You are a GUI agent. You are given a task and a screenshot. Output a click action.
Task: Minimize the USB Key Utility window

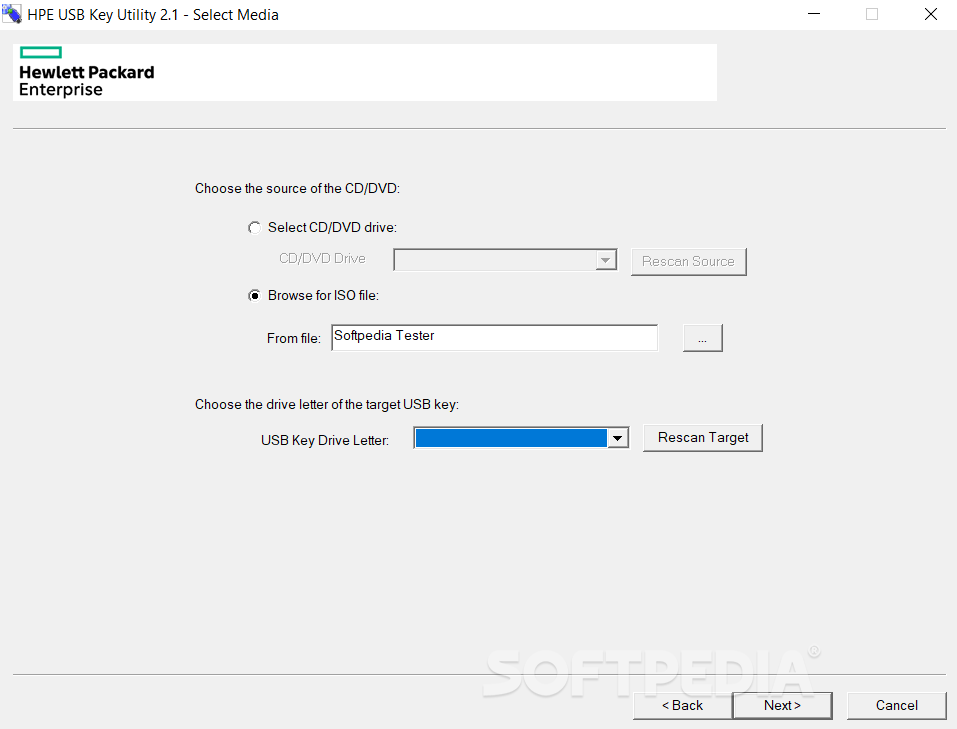click(814, 14)
